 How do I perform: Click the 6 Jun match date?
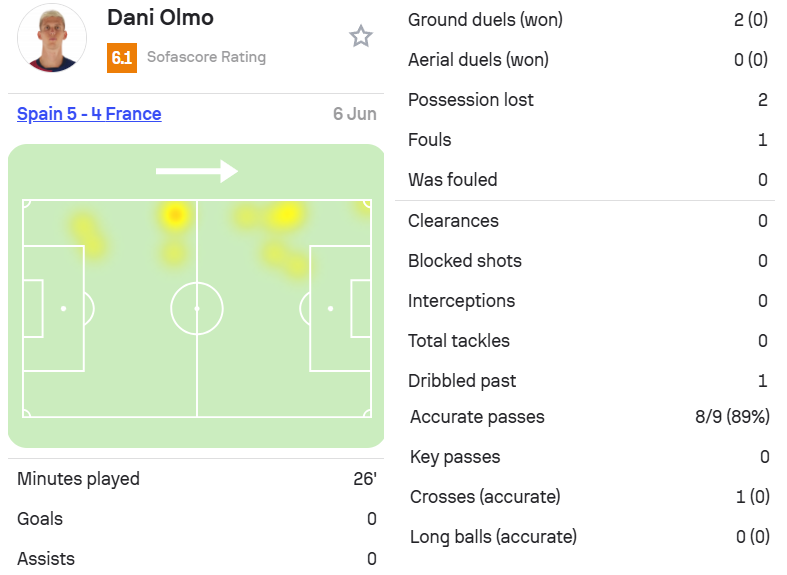pos(355,114)
